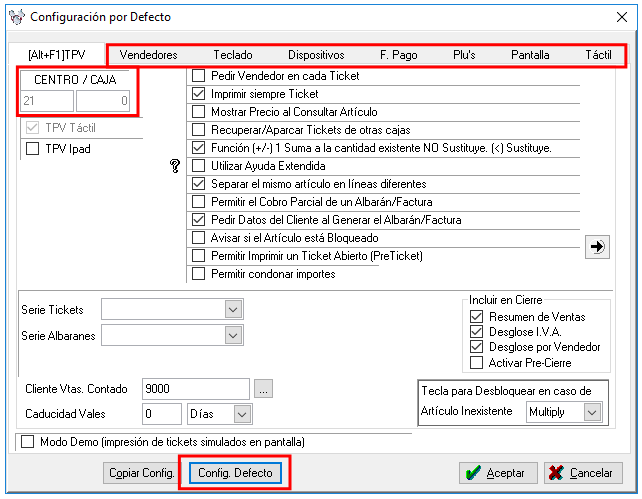Close the Configuración por Defecto window
Viewport: 642px width, 499px height.
[618, 16]
